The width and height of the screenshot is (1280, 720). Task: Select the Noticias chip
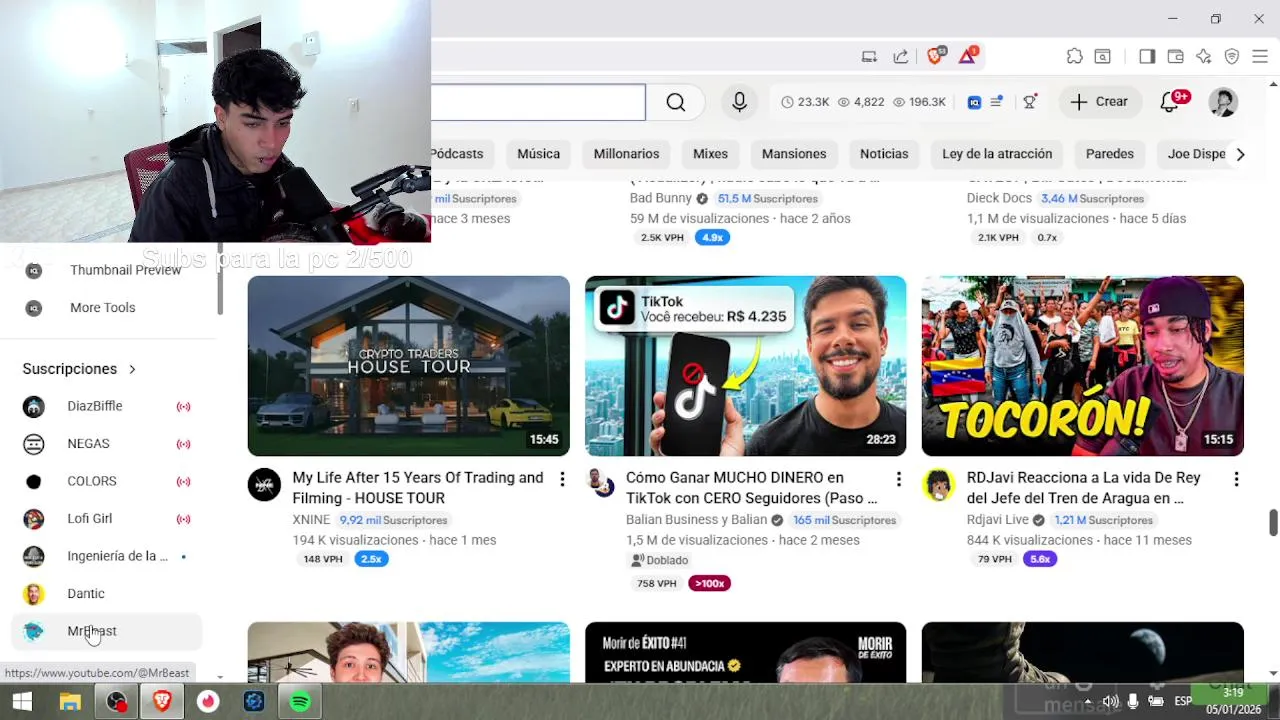coord(884,154)
